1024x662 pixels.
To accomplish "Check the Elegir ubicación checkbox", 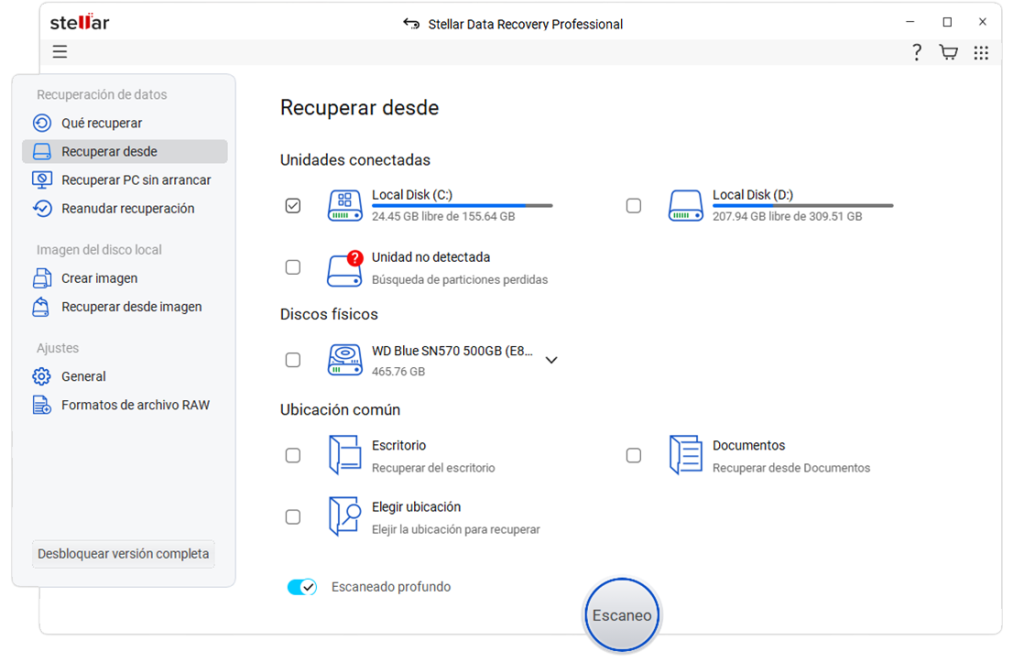I will [293, 517].
